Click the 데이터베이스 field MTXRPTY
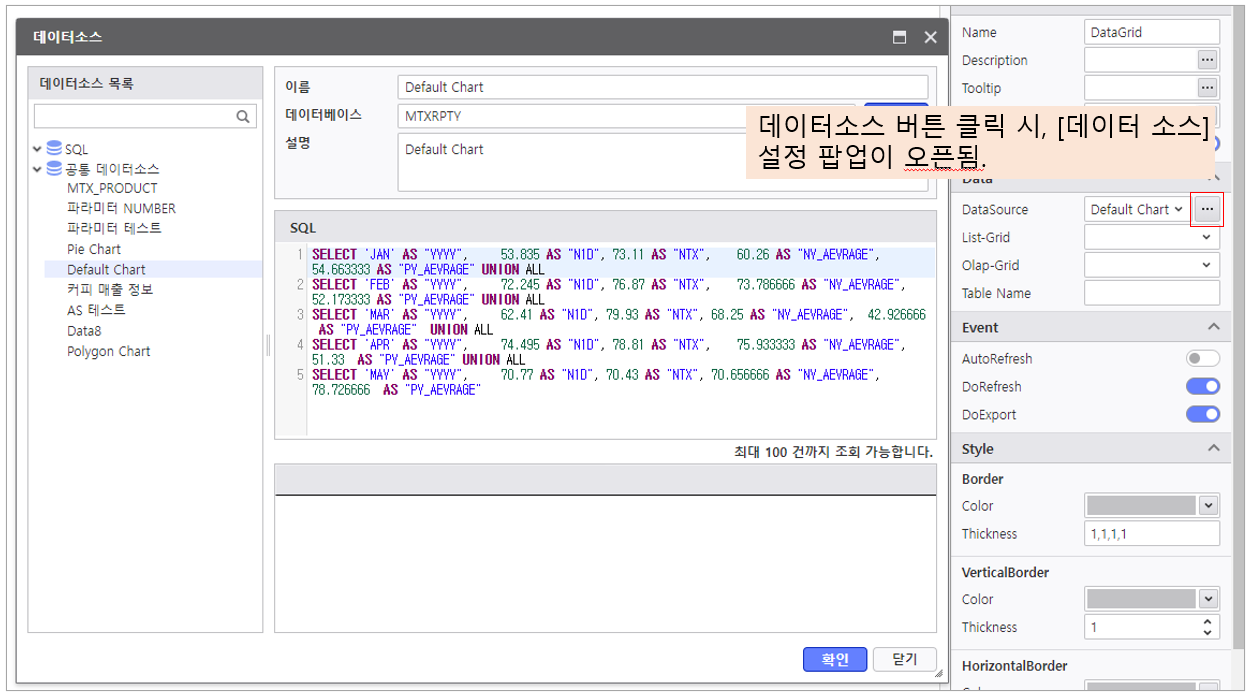This screenshot has width=1251, height=695. tap(628, 116)
